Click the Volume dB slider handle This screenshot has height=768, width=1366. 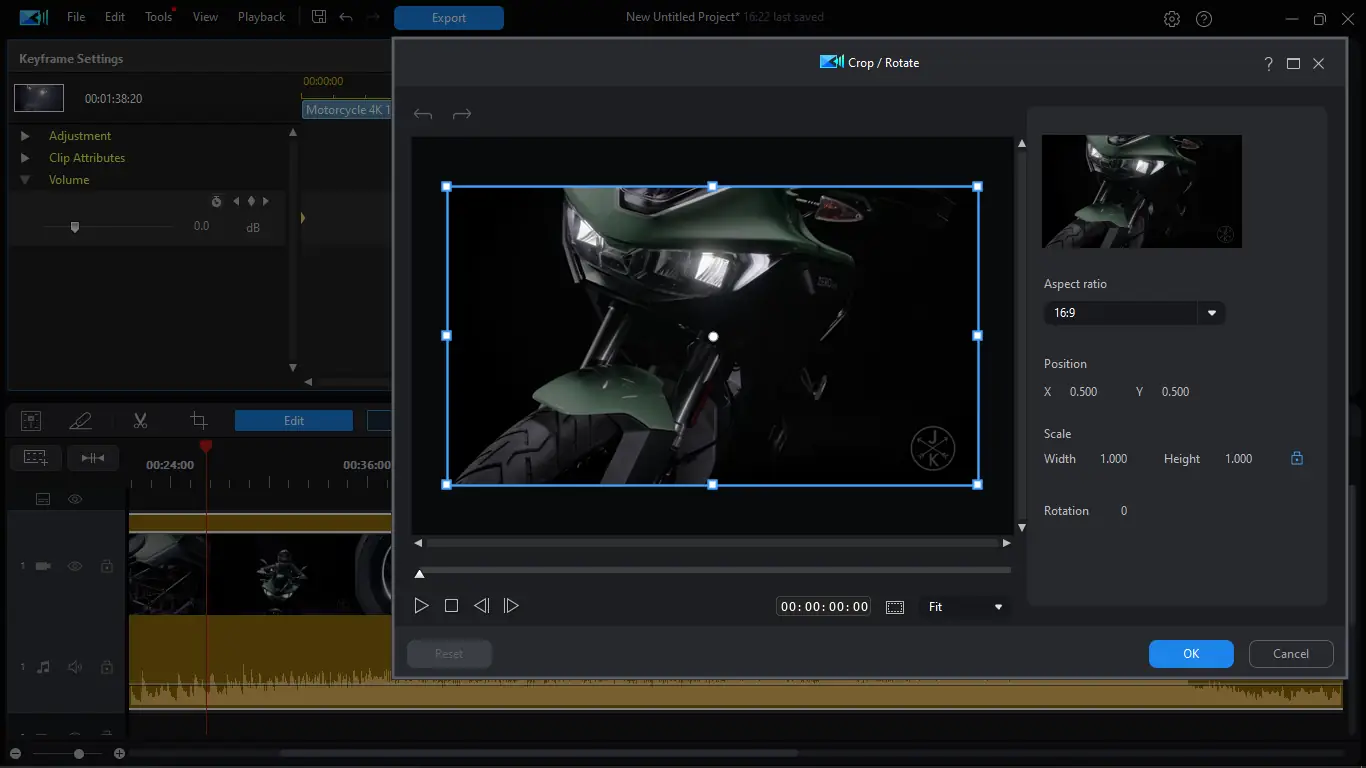pyautogui.click(x=75, y=228)
